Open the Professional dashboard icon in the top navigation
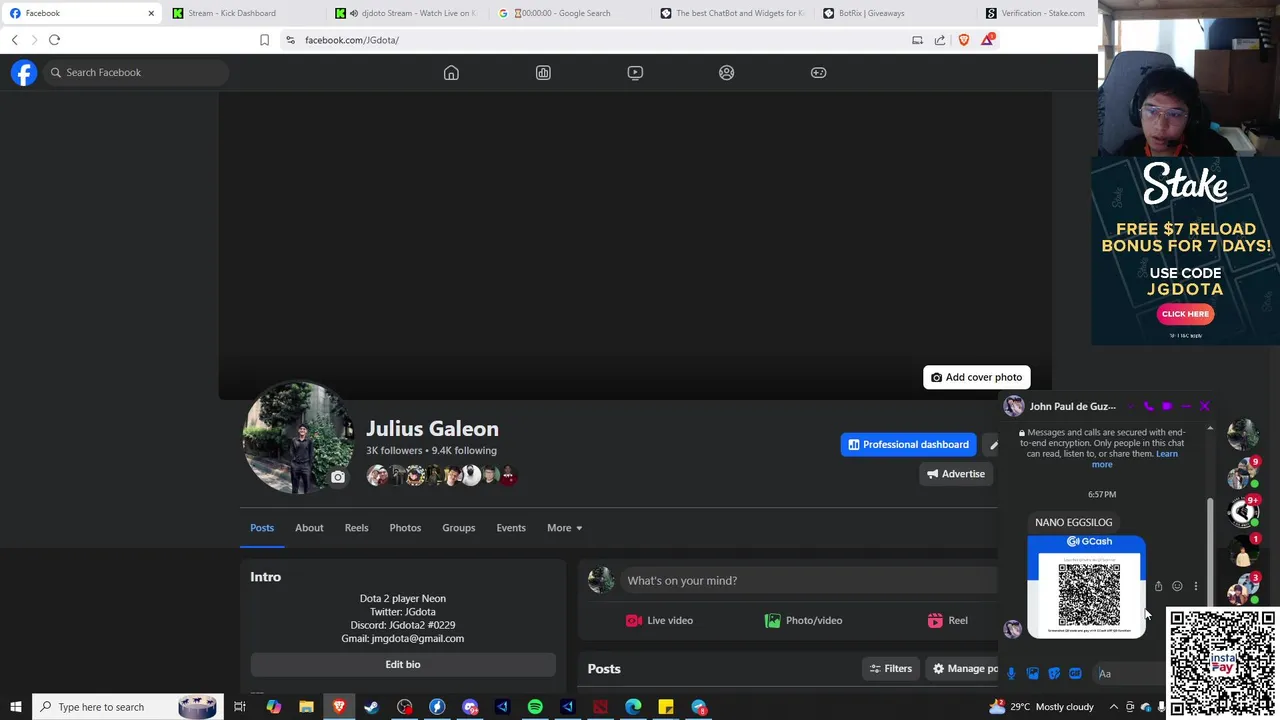 pyautogui.click(x=543, y=72)
